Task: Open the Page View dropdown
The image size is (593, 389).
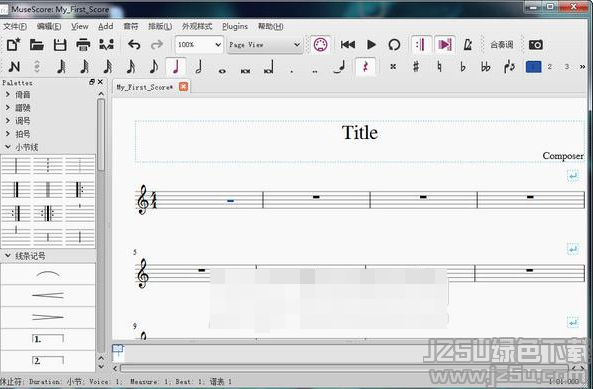Action: tap(264, 45)
